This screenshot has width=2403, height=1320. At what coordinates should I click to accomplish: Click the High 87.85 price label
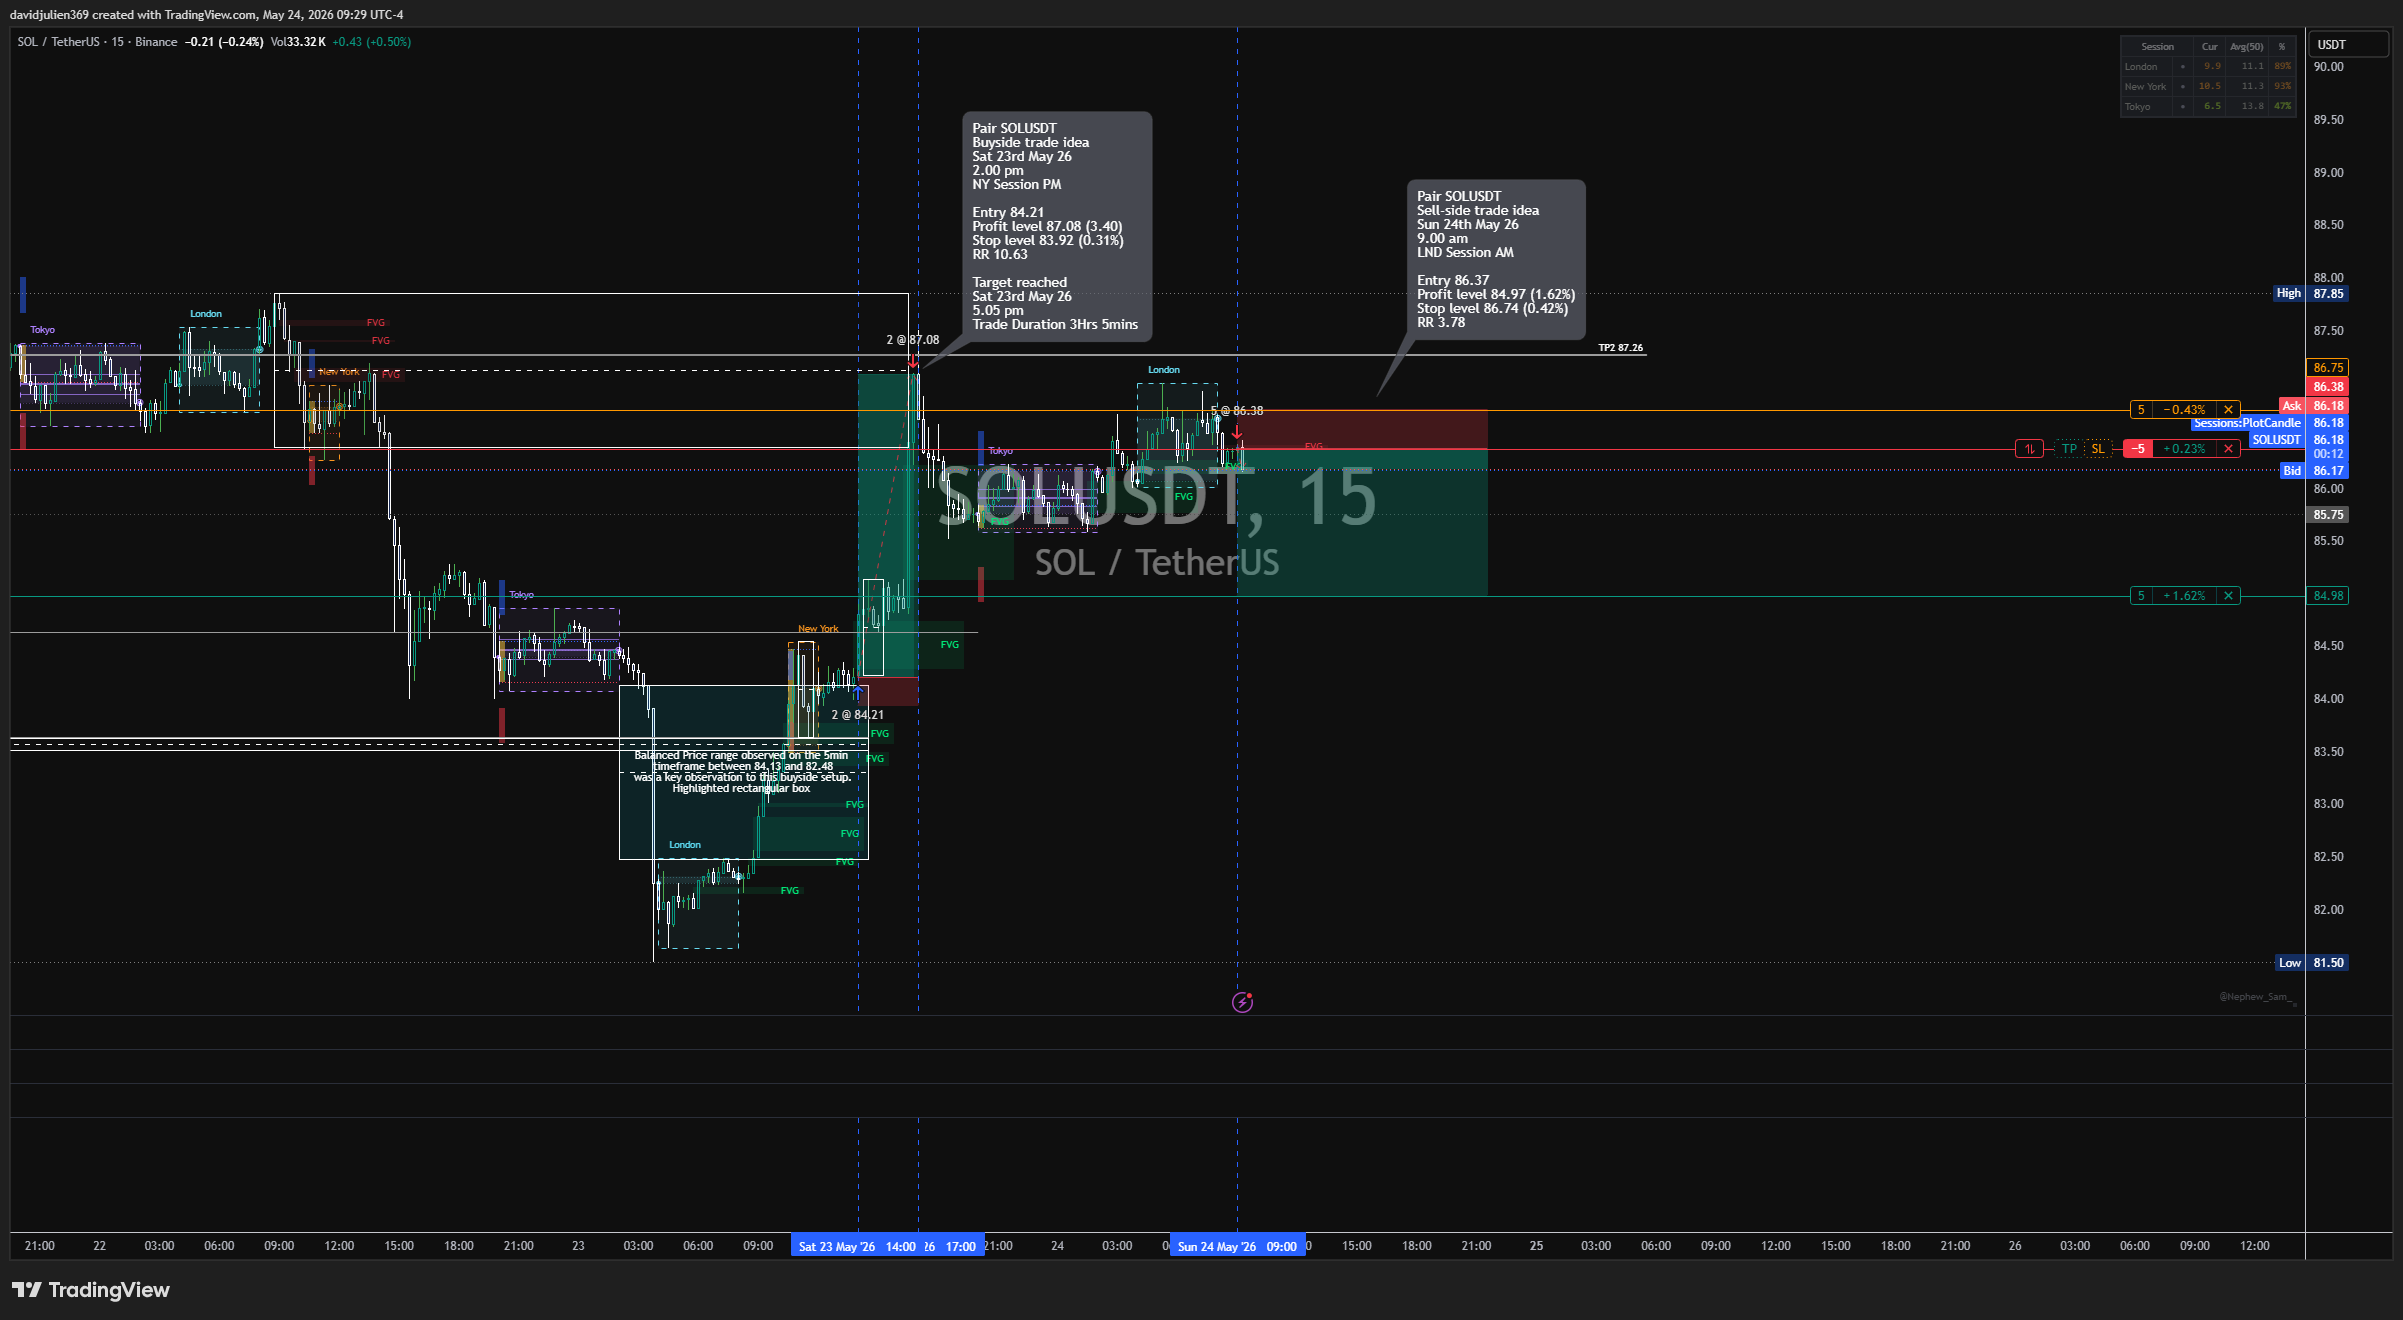2311,294
